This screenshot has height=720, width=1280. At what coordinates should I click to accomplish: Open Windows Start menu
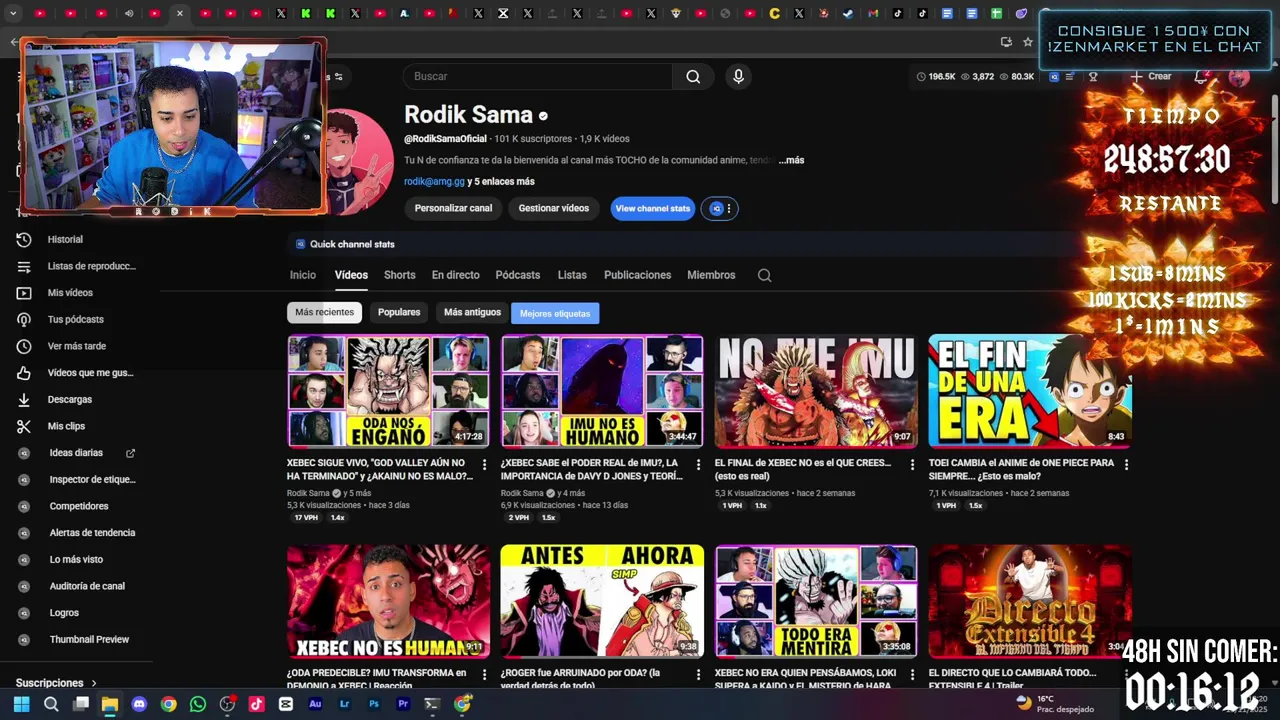click(21, 704)
